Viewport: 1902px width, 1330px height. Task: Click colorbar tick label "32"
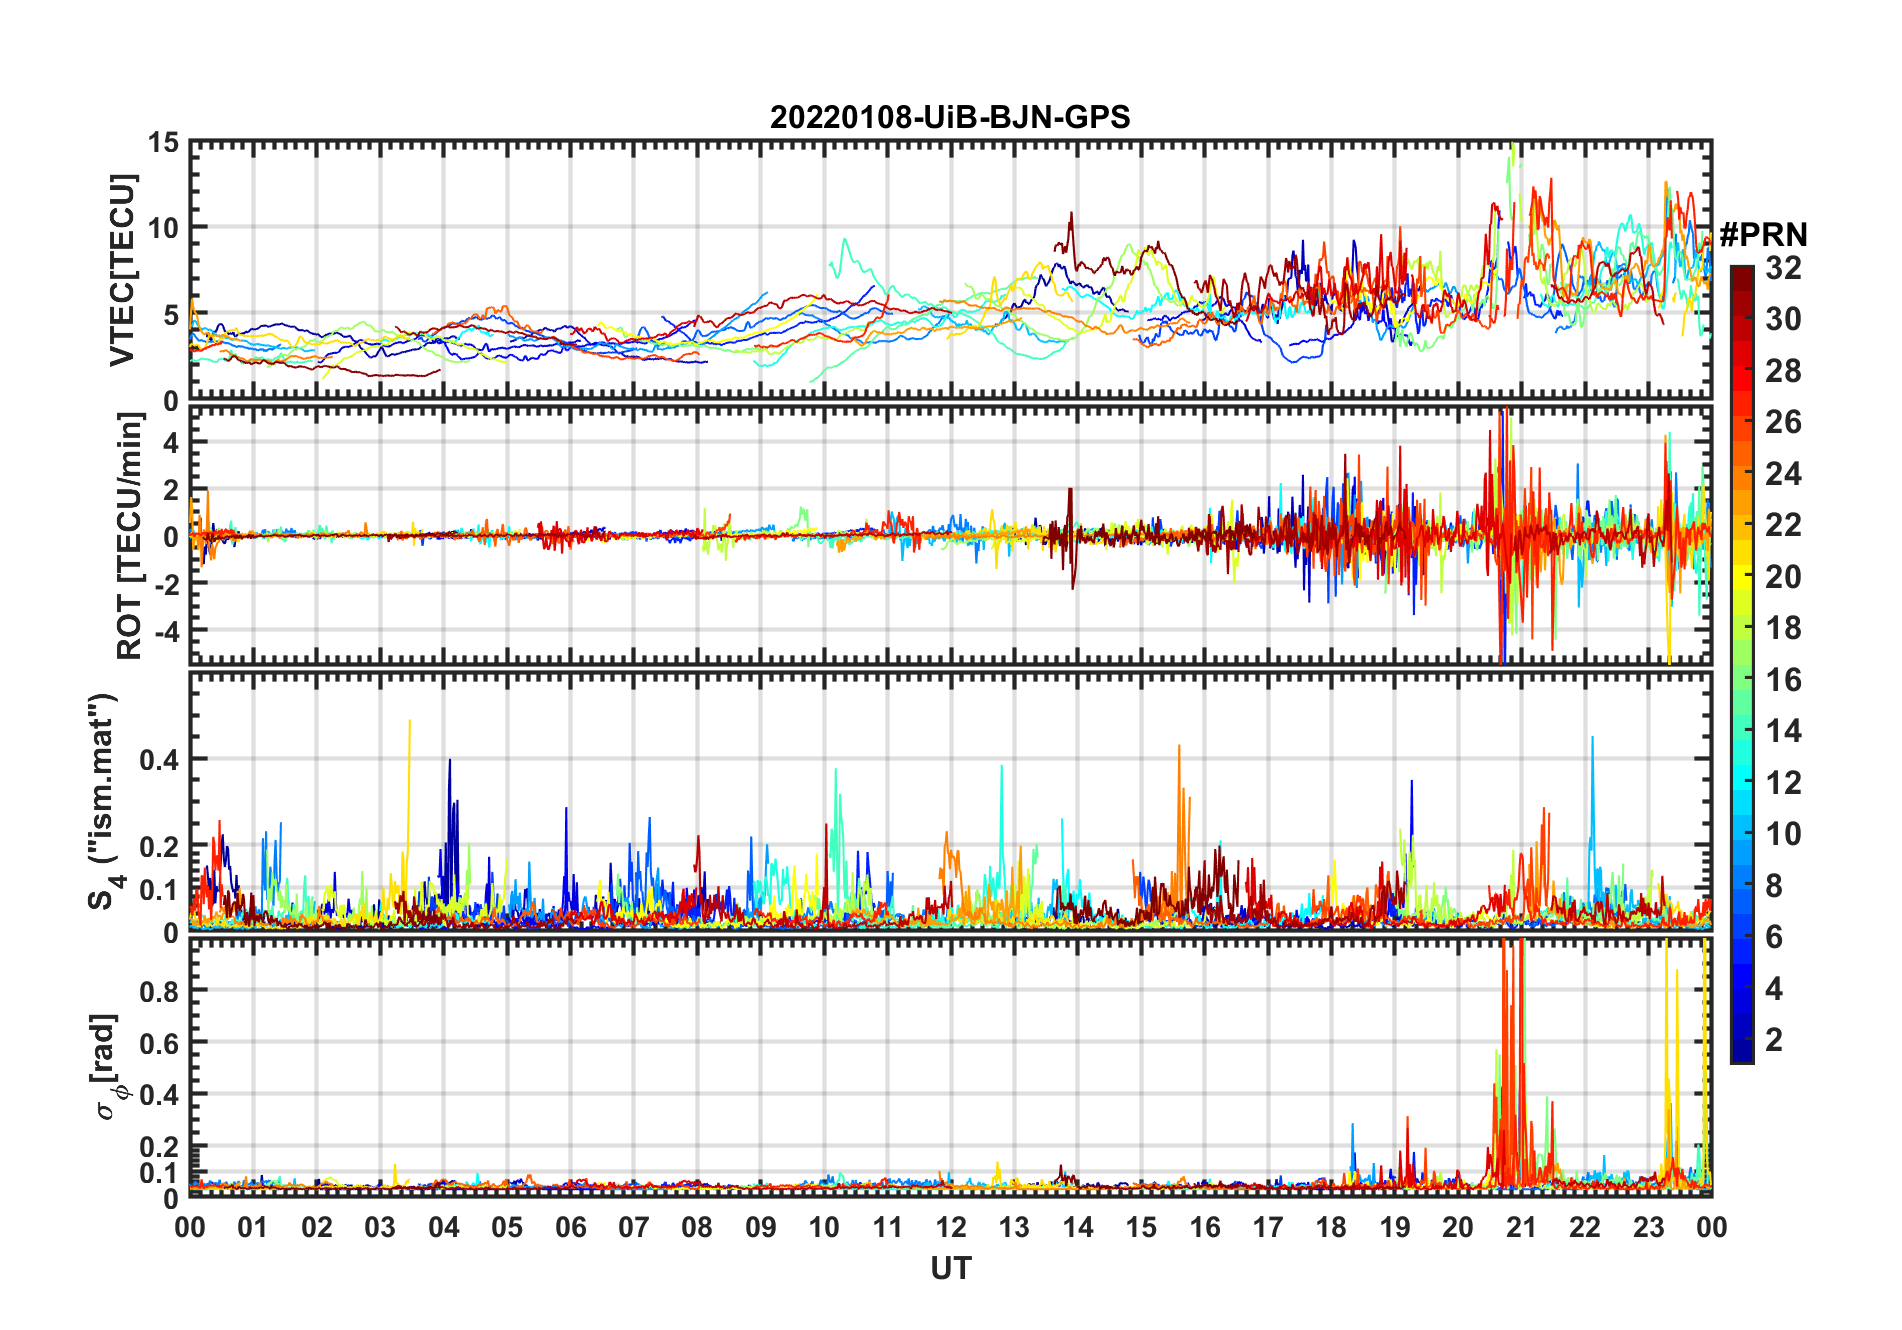point(1783,268)
